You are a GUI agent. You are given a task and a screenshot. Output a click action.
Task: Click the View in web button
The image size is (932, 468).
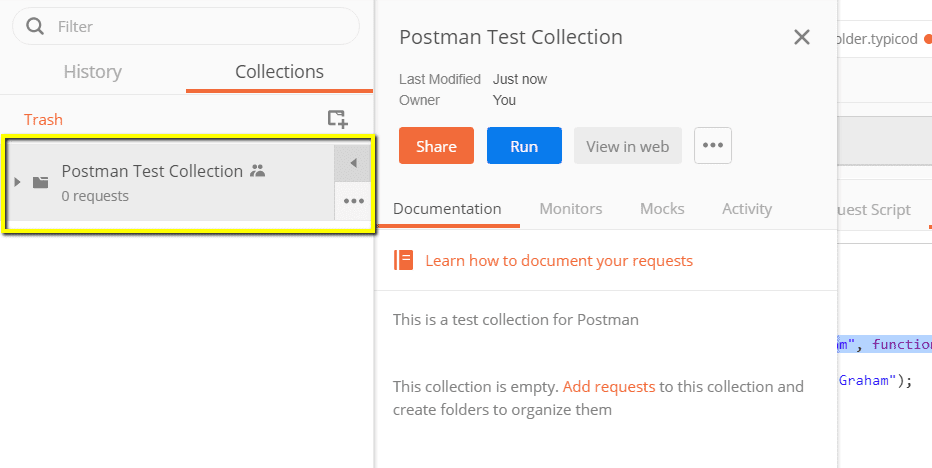[x=627, y=146]
